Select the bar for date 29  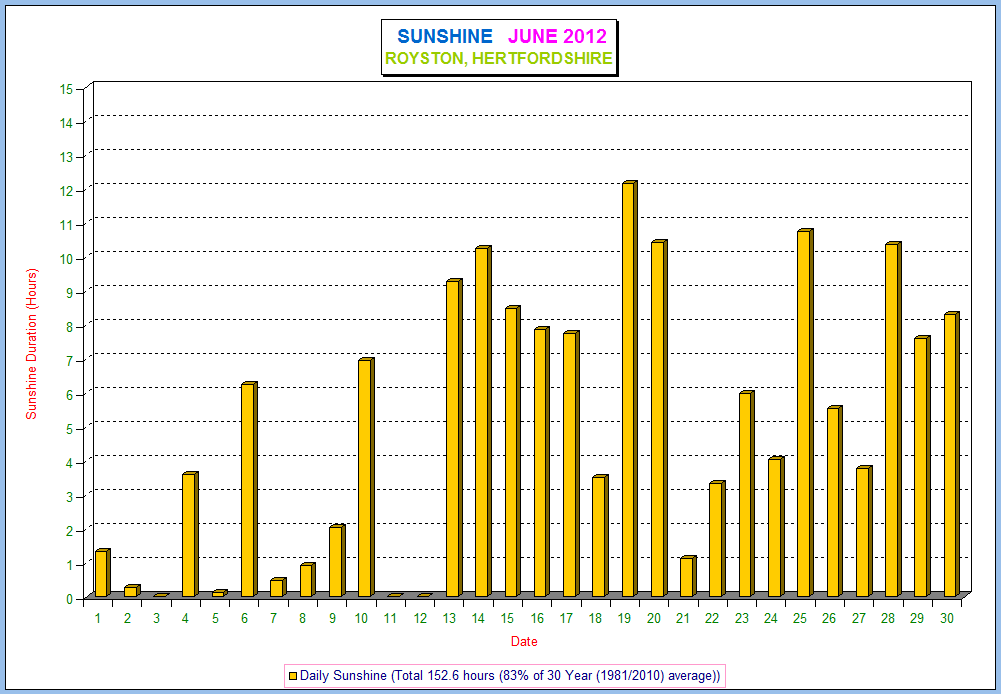(x=922, y=467)
